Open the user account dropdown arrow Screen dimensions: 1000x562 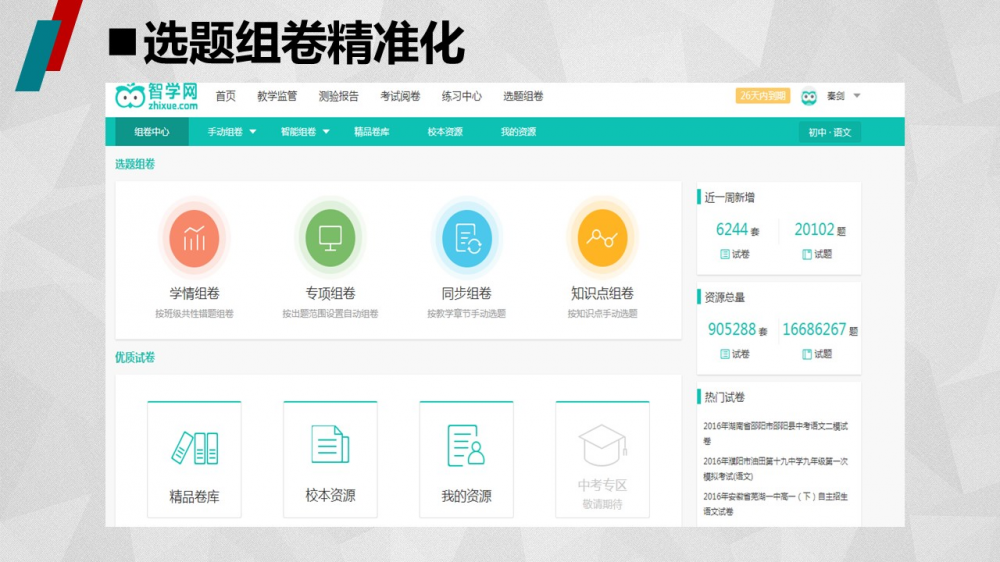(x=857, y=96)
